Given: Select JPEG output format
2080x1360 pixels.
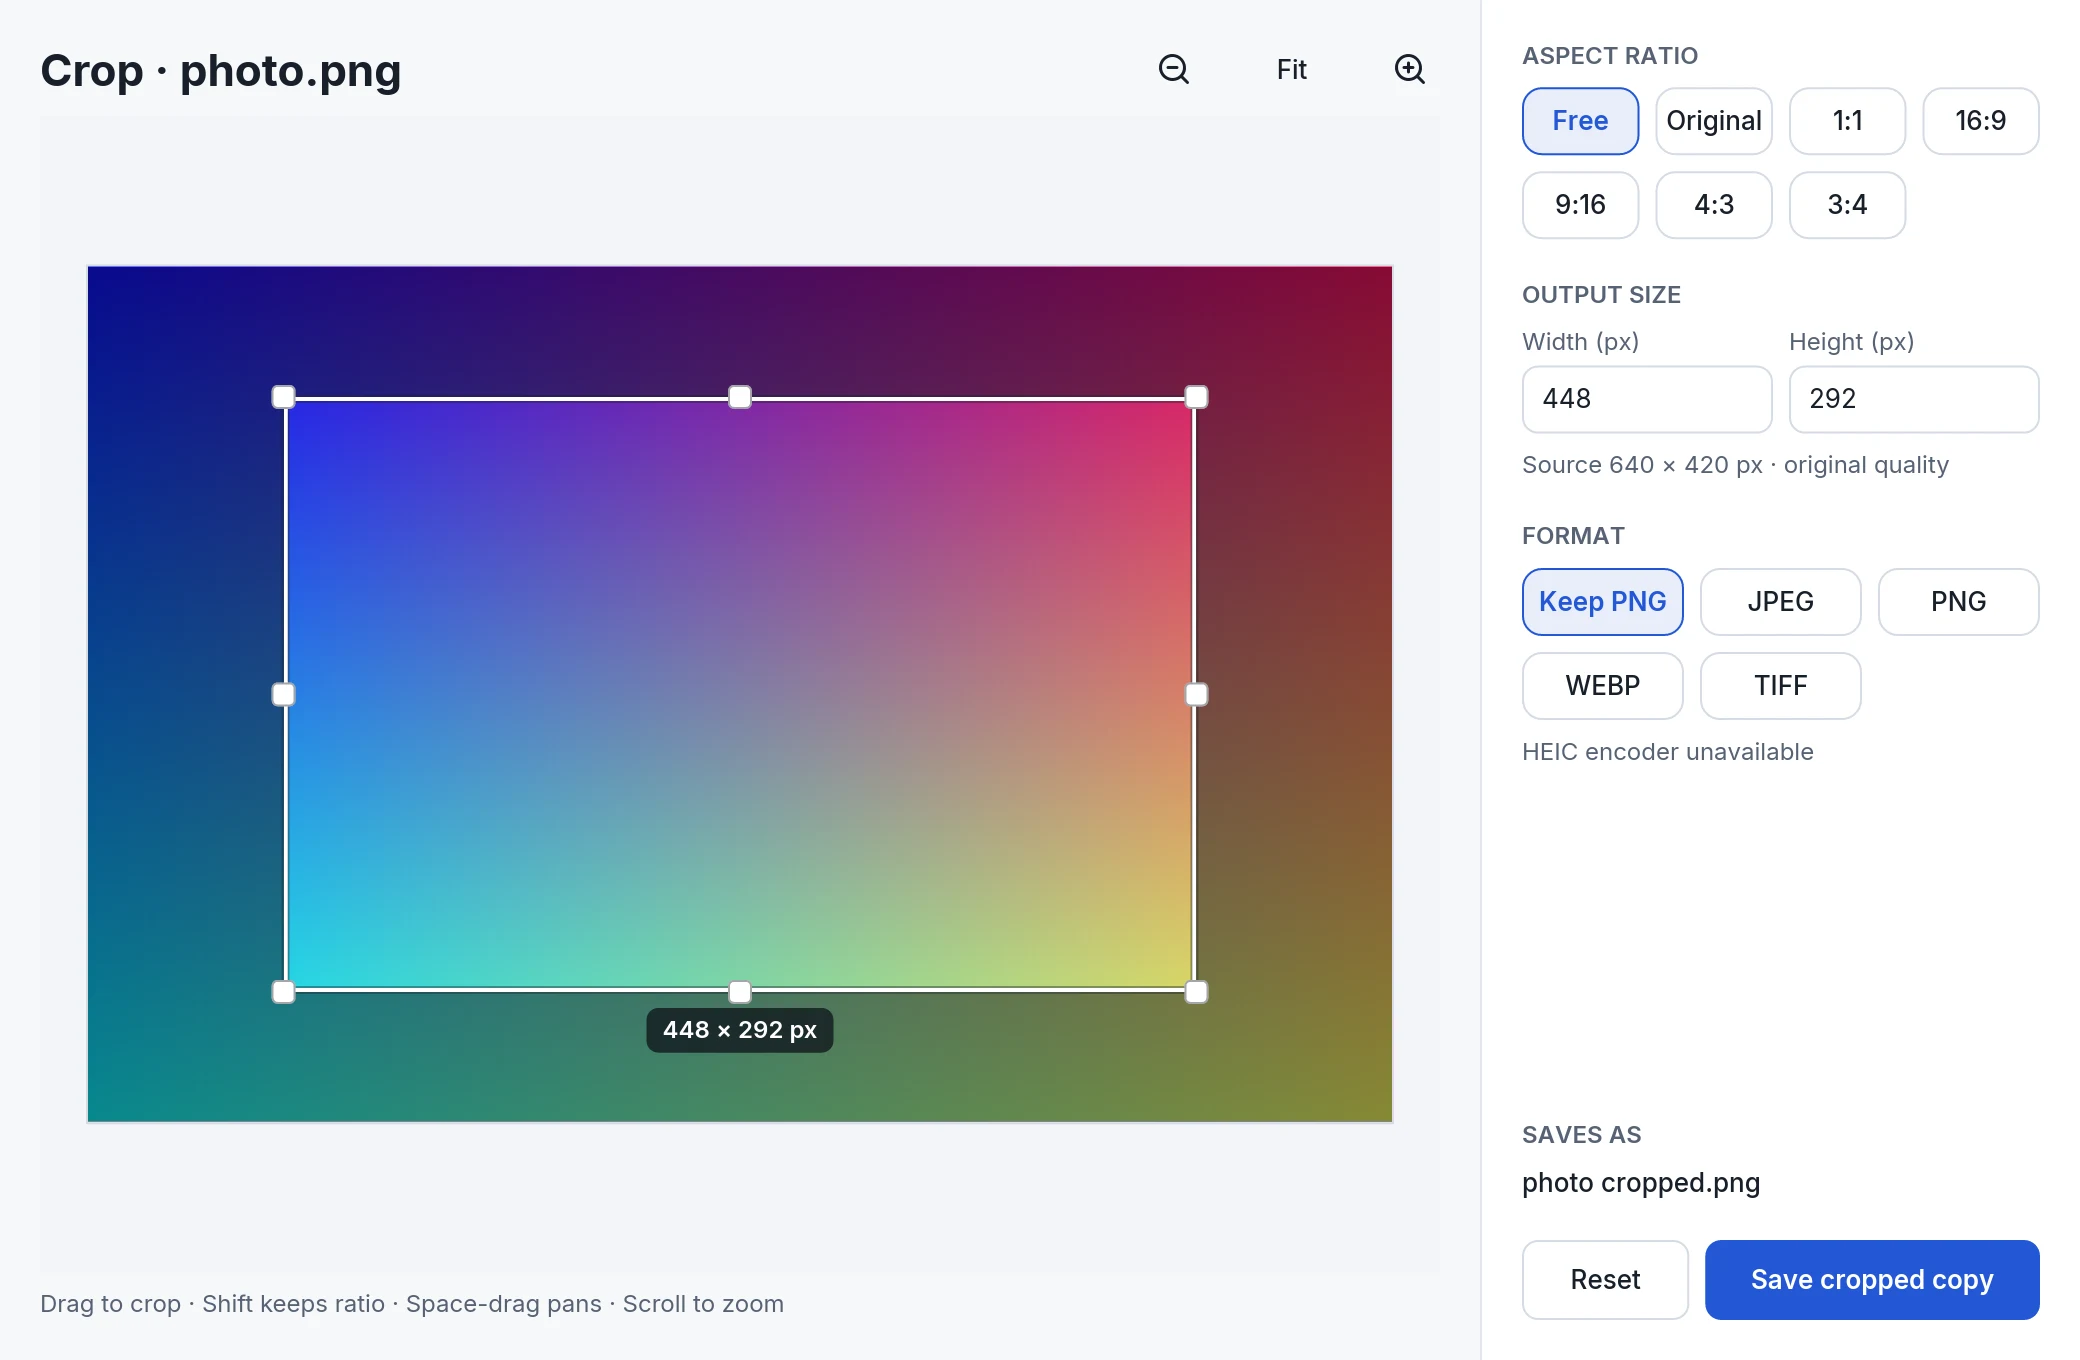Looking at the screenshot, I should tap(1781, 602).
